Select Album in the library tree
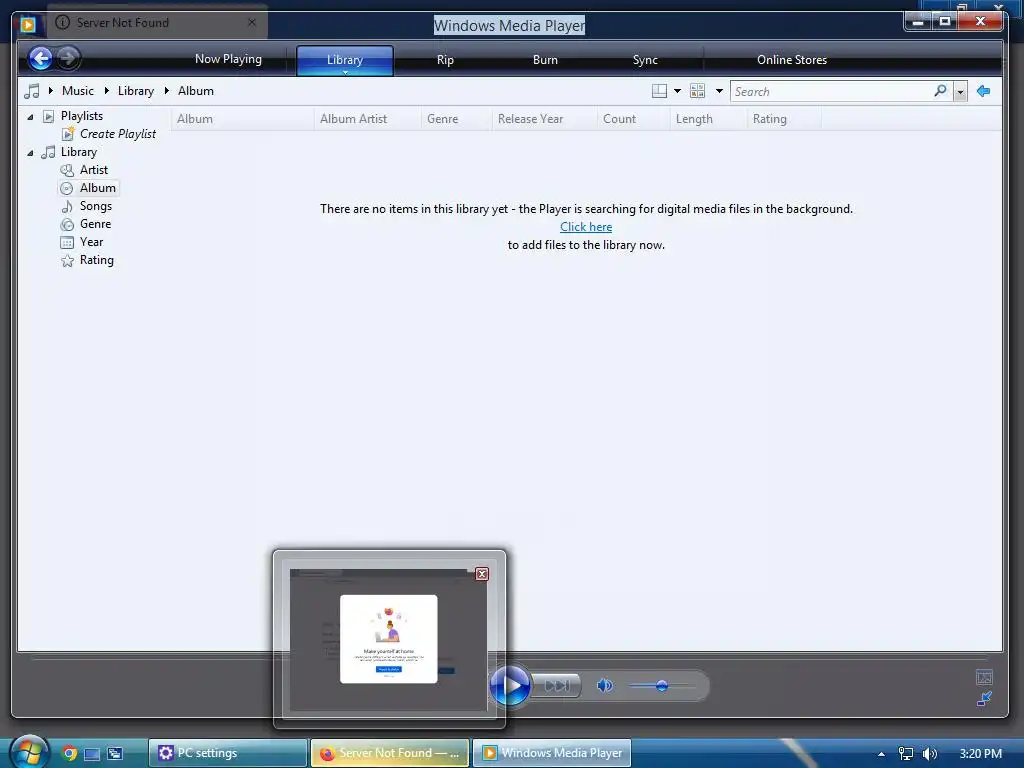 [x=97, y=188]
